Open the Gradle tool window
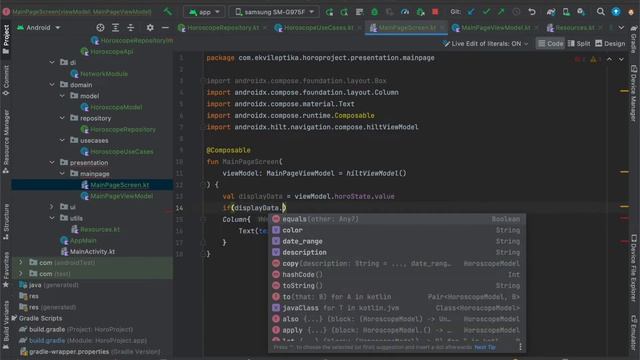Screen dimensions: 640x360 pos(633,39)
